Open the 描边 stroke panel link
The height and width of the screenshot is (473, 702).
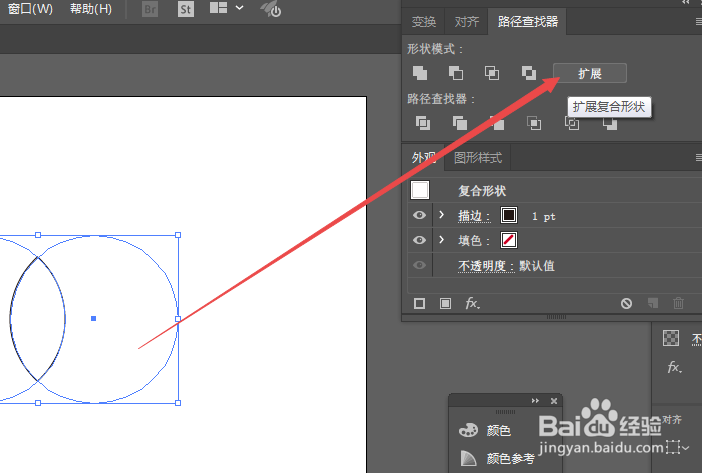[x=474, y=216]
